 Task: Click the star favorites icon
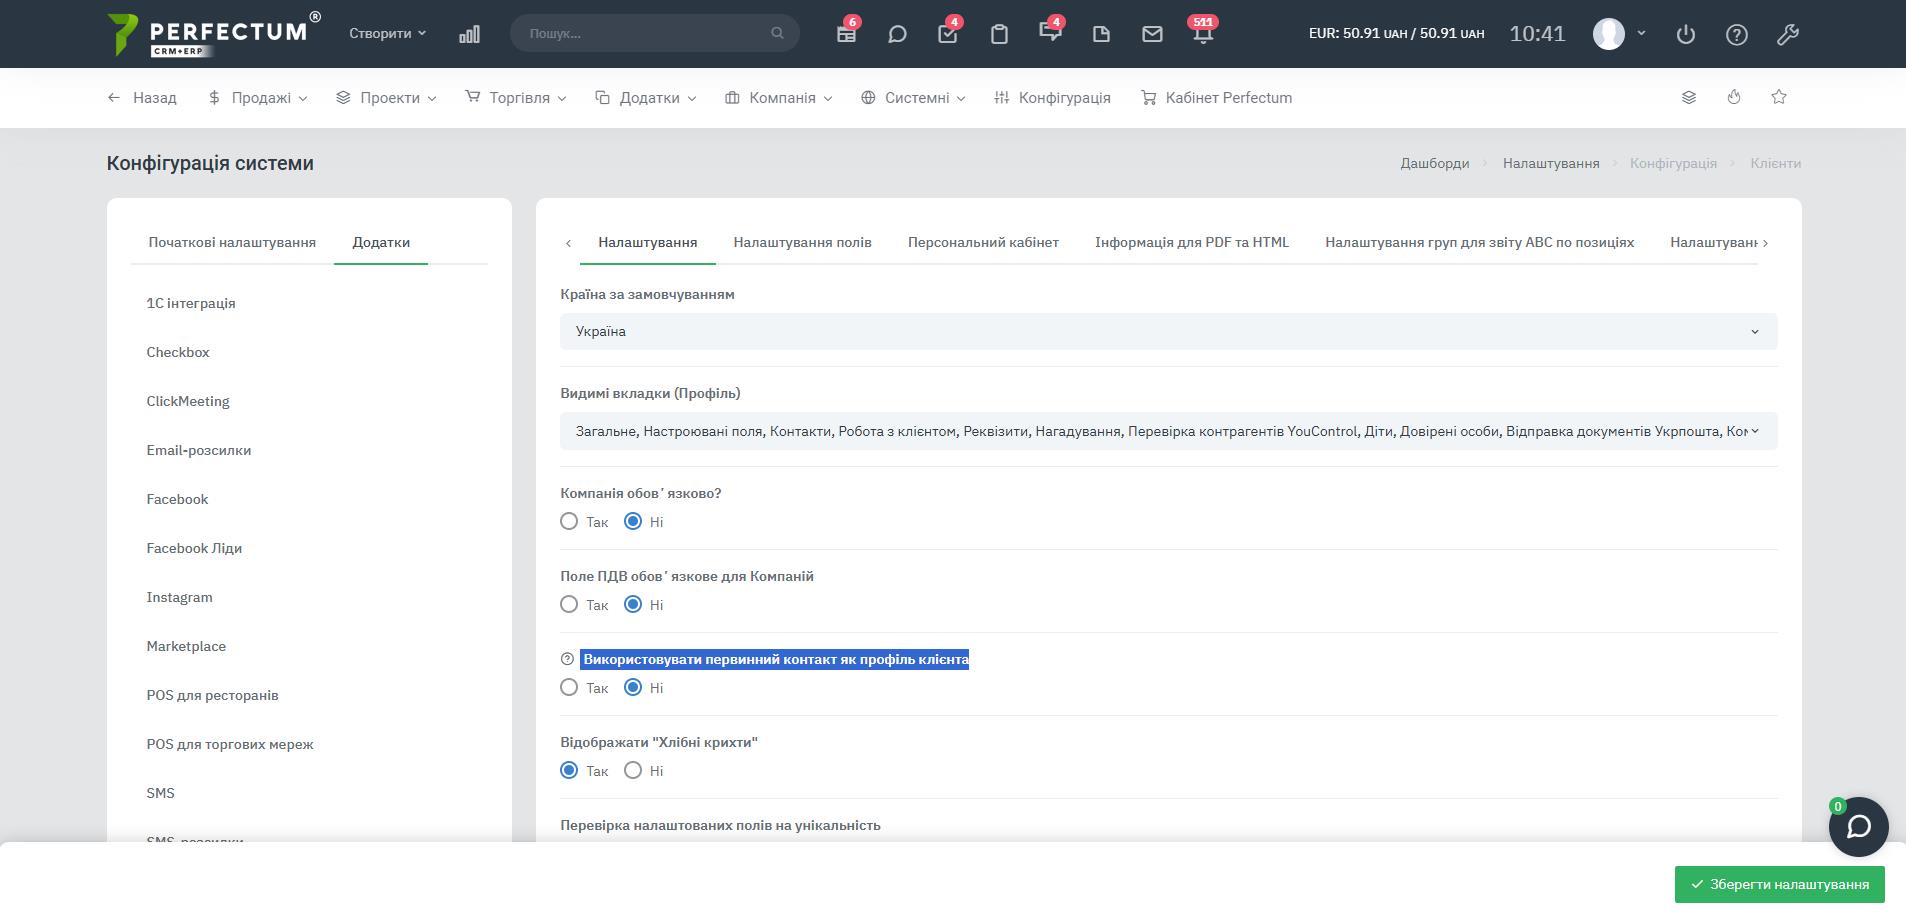pos(1778,97)
